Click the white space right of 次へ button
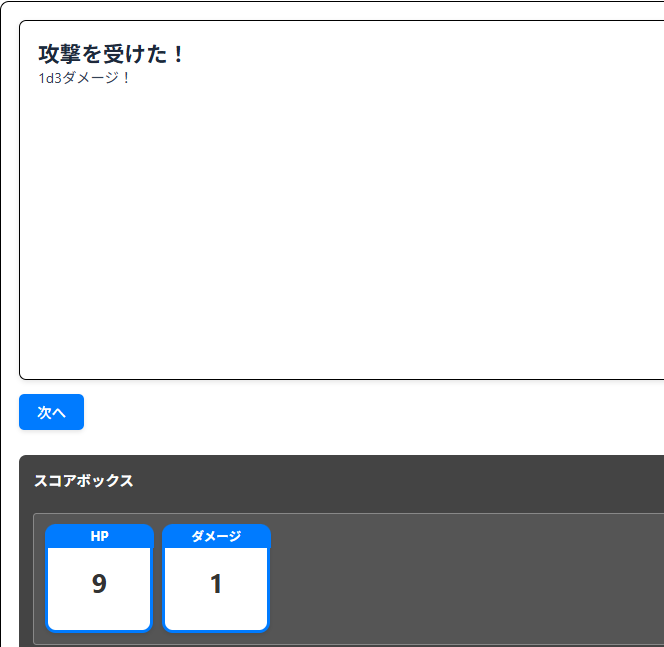Image resolution: width=664 pixels, height=647 pixels. coord(350,412)
